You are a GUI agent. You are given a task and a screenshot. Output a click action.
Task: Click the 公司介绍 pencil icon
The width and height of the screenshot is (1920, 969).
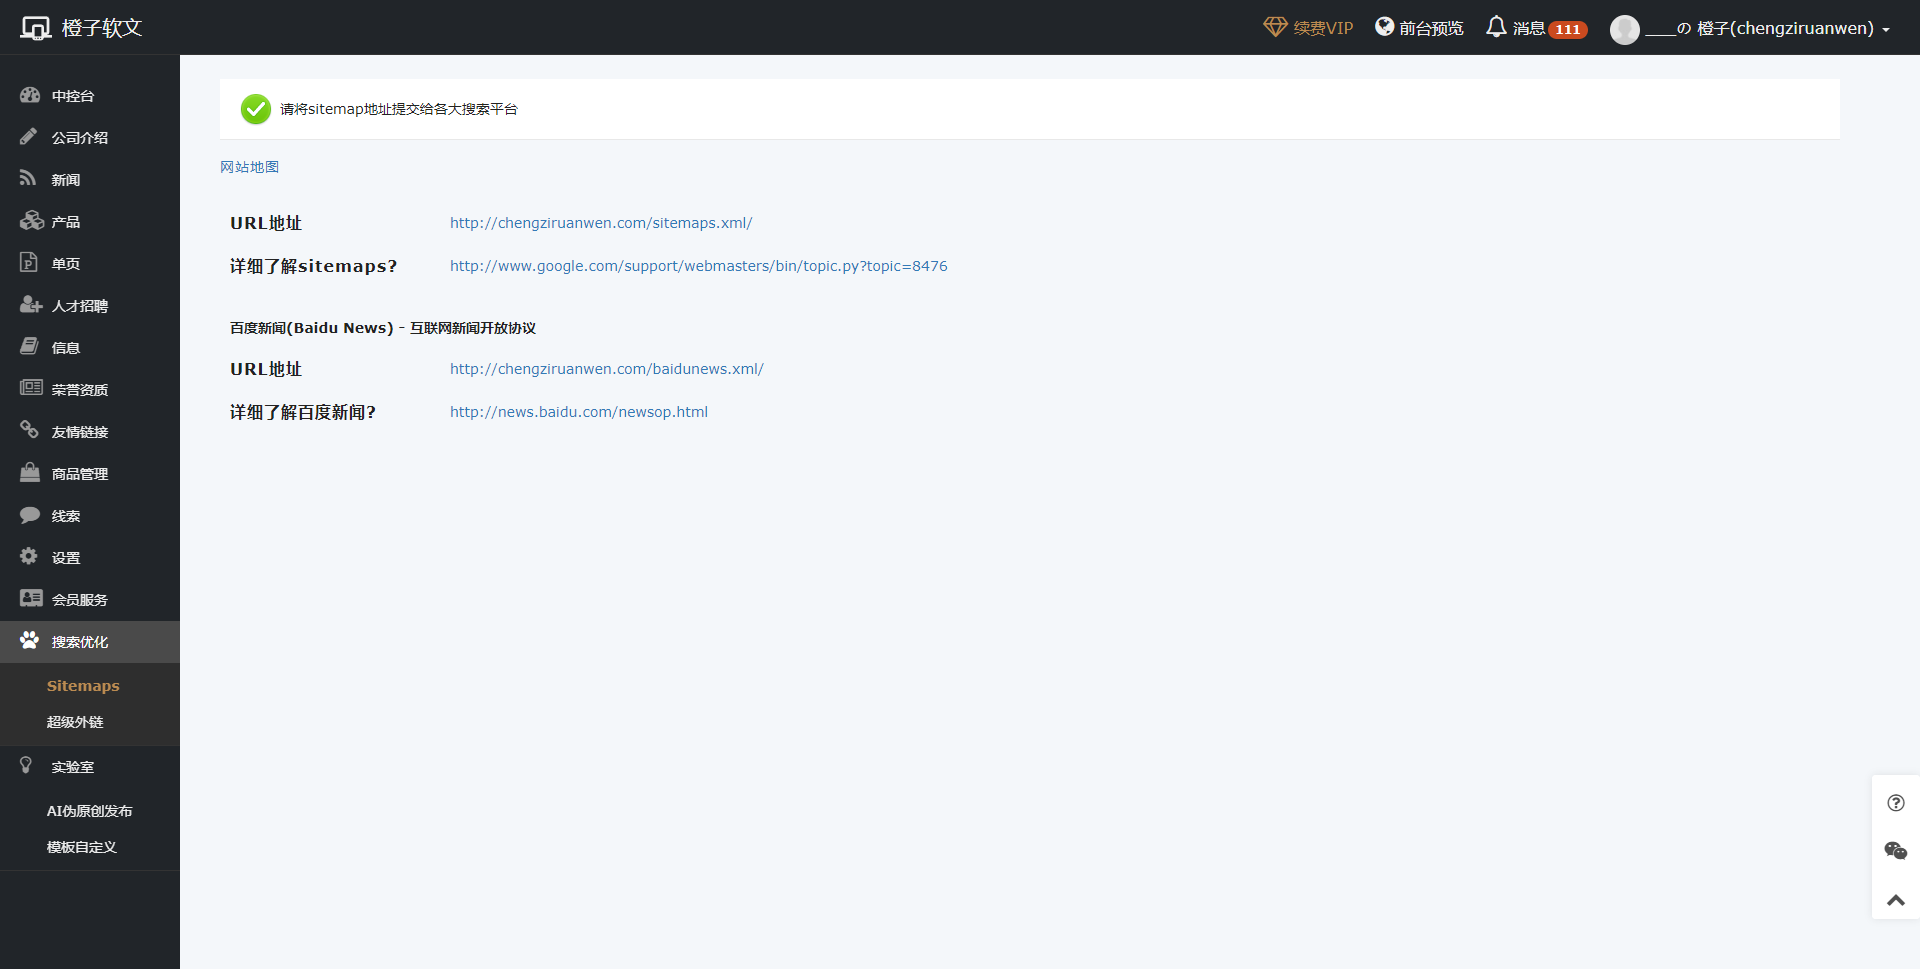pos(29,136)
